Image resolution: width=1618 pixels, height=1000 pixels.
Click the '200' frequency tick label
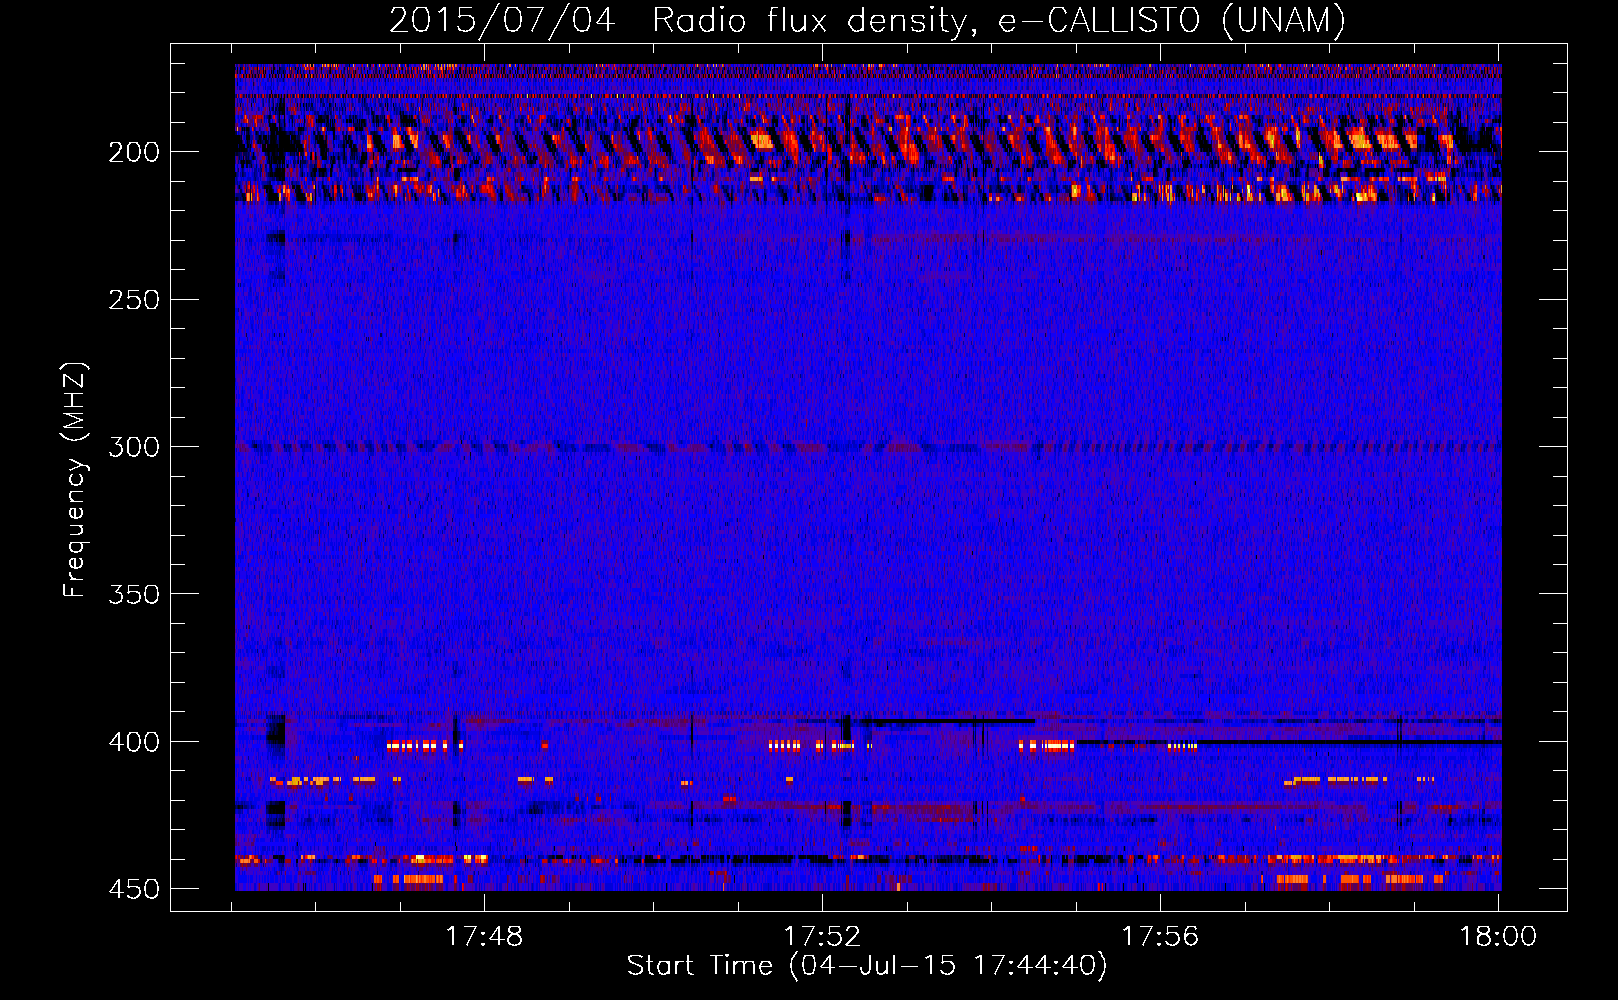coord(134,152)
